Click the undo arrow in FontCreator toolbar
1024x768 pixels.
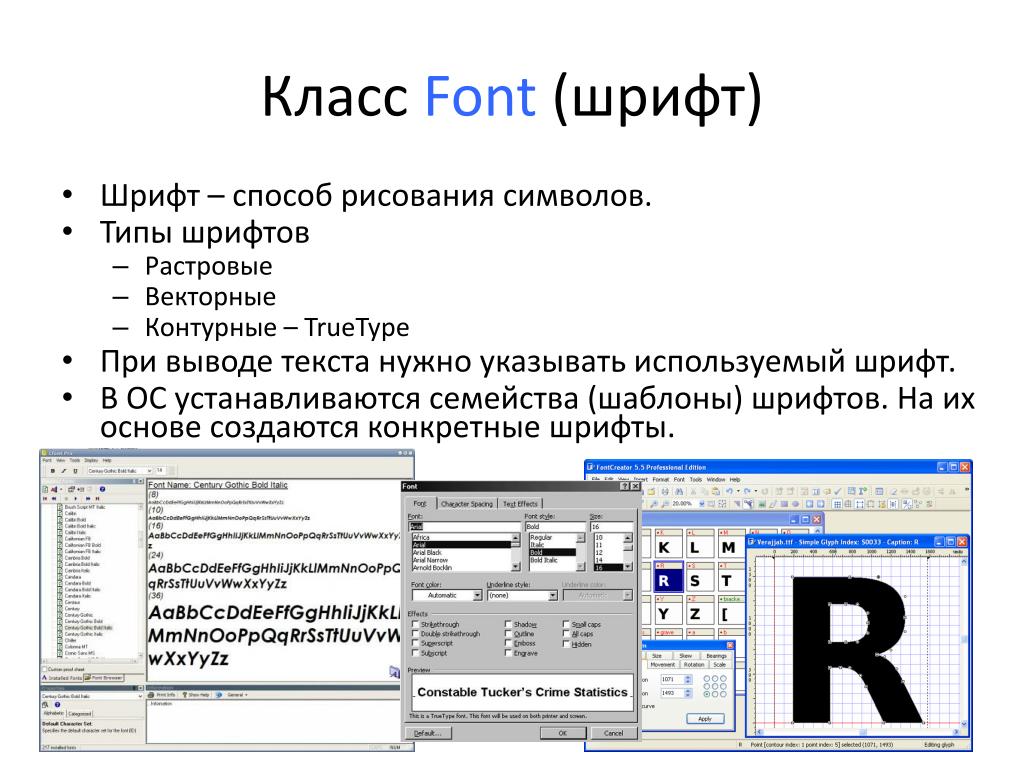click(x=729, y=491)
